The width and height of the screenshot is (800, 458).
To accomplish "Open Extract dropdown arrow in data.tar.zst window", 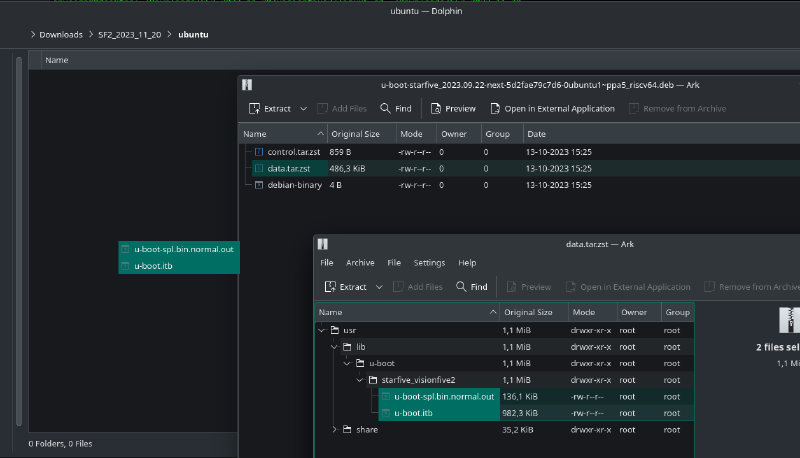I will [x=380, y=287].
